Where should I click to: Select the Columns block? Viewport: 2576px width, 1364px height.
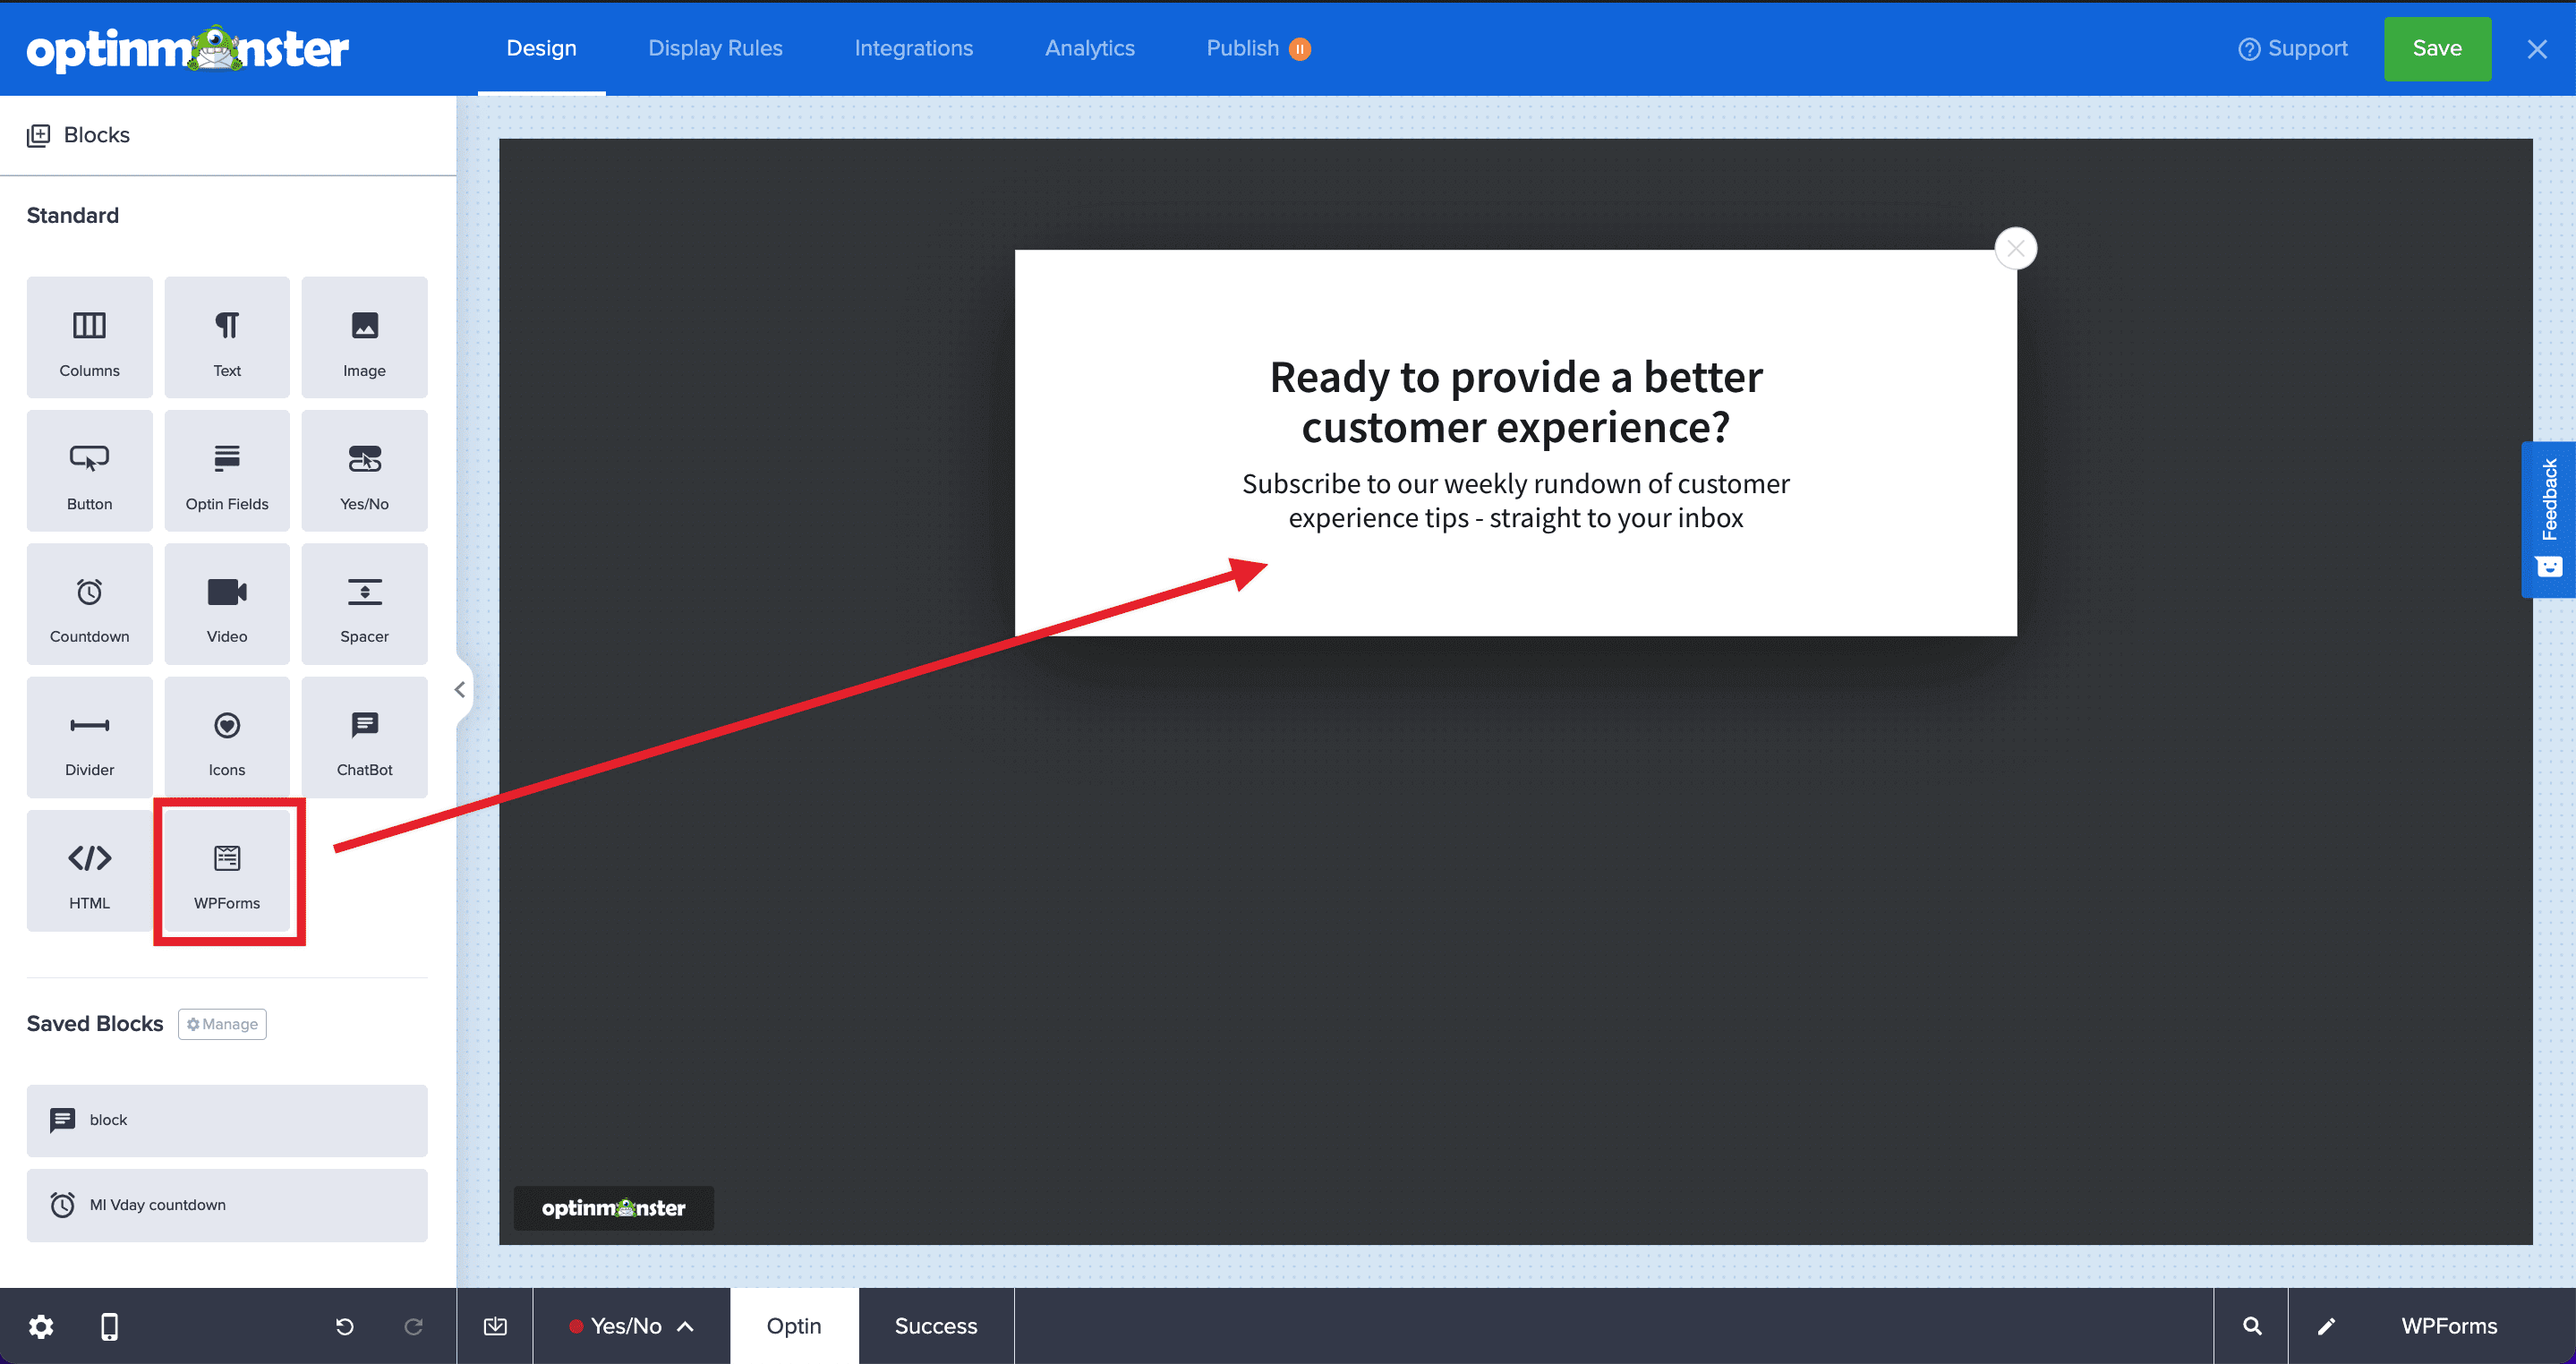point(89,338)
